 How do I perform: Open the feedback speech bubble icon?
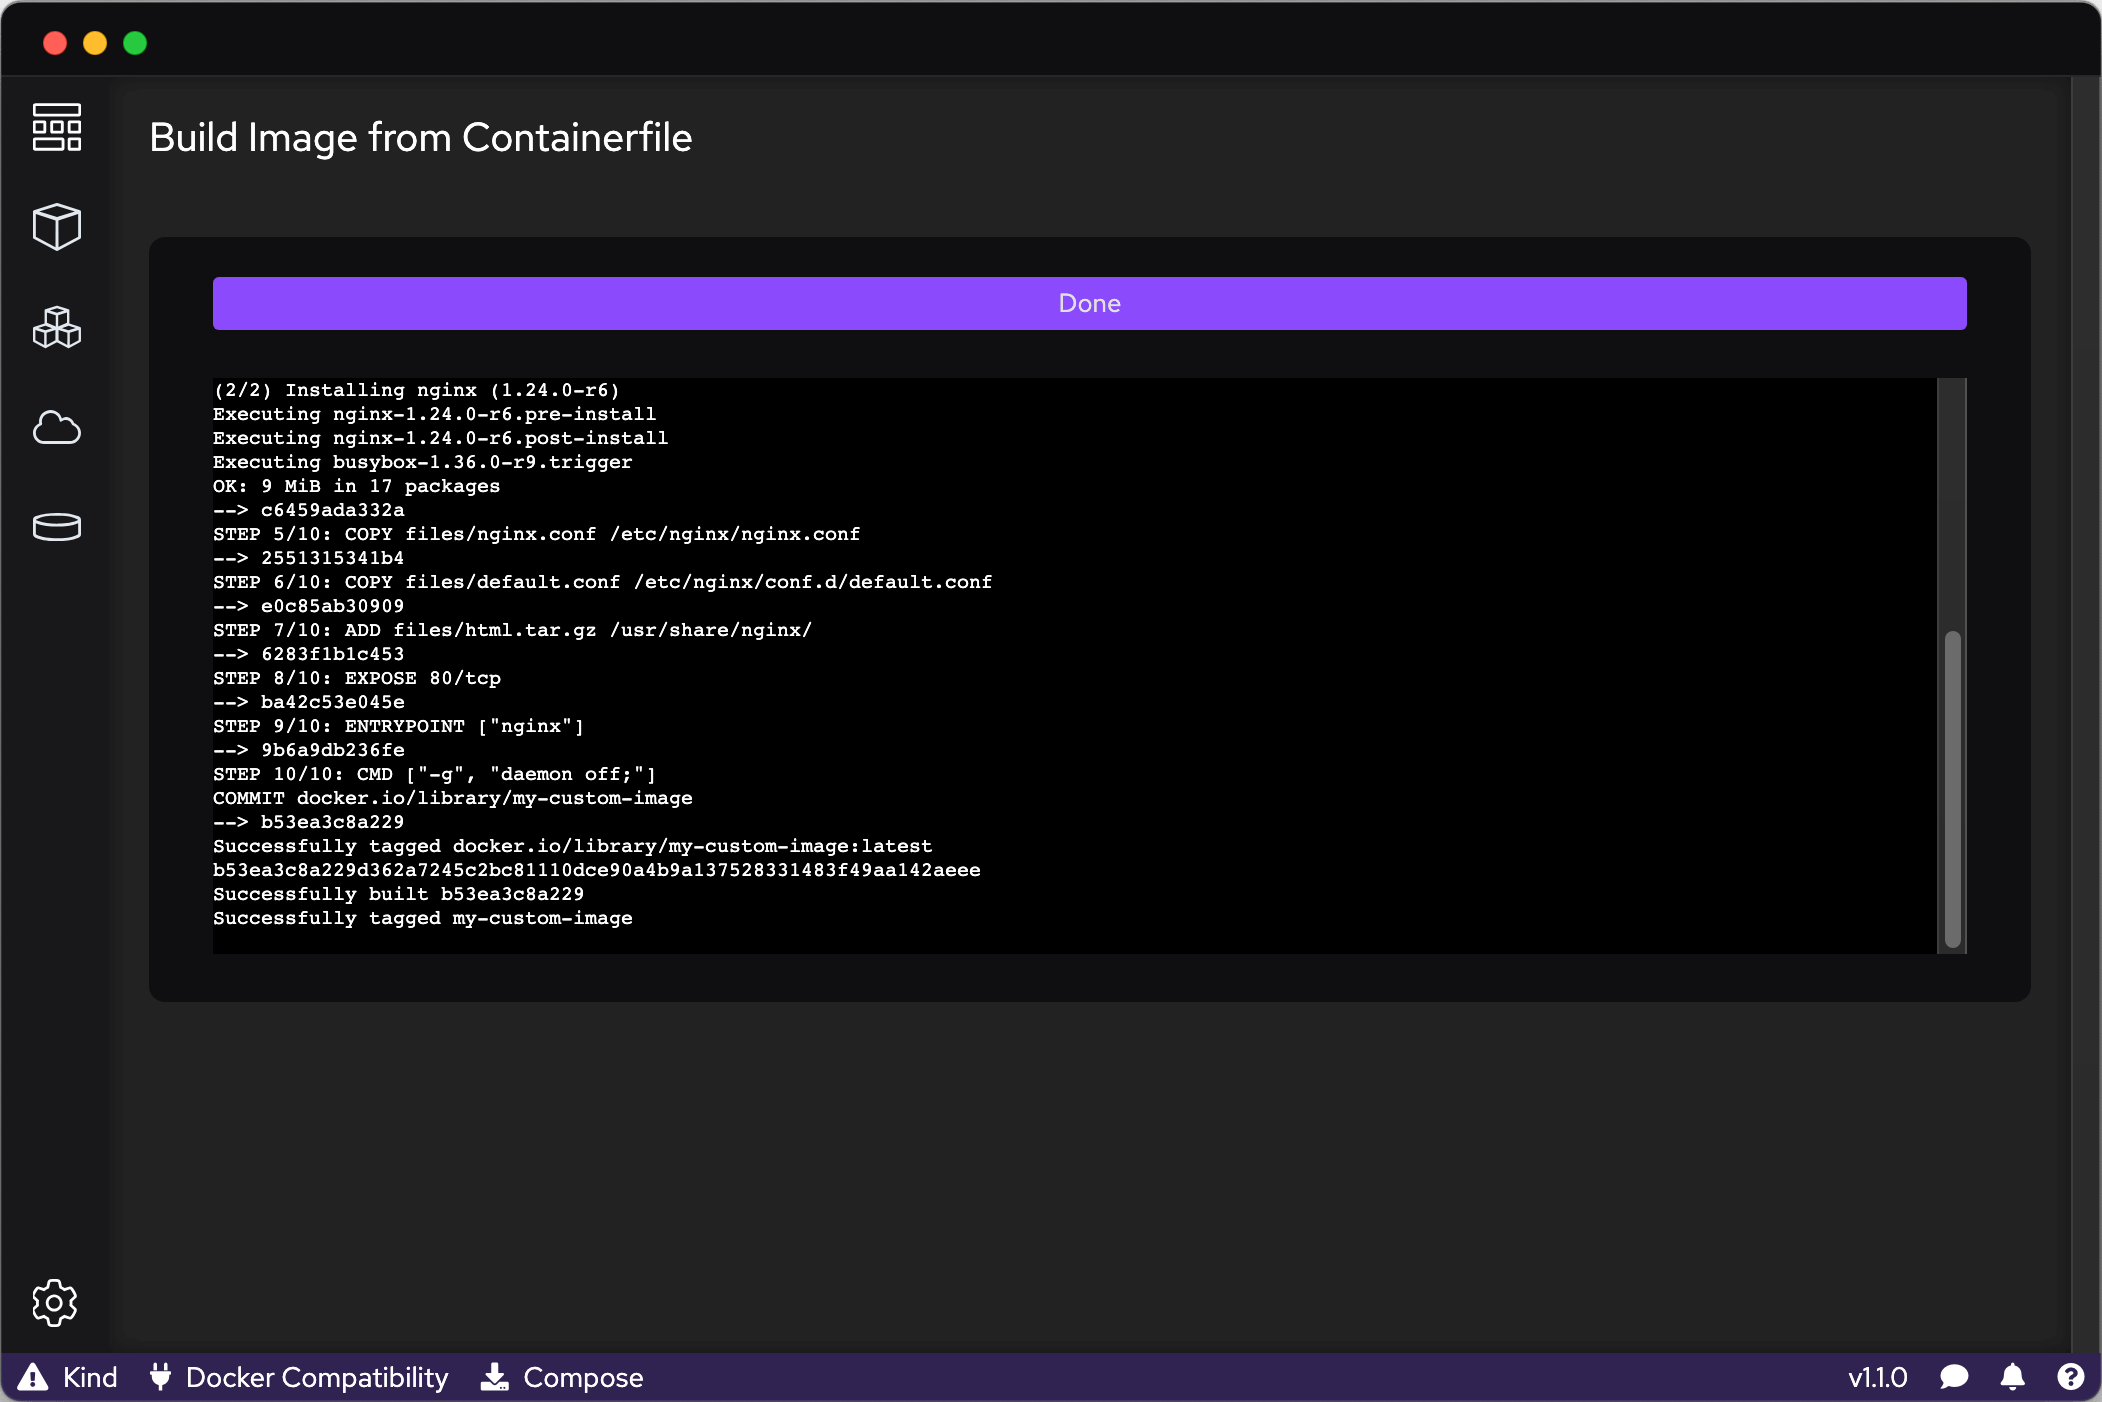[x=1954, y=1377]
